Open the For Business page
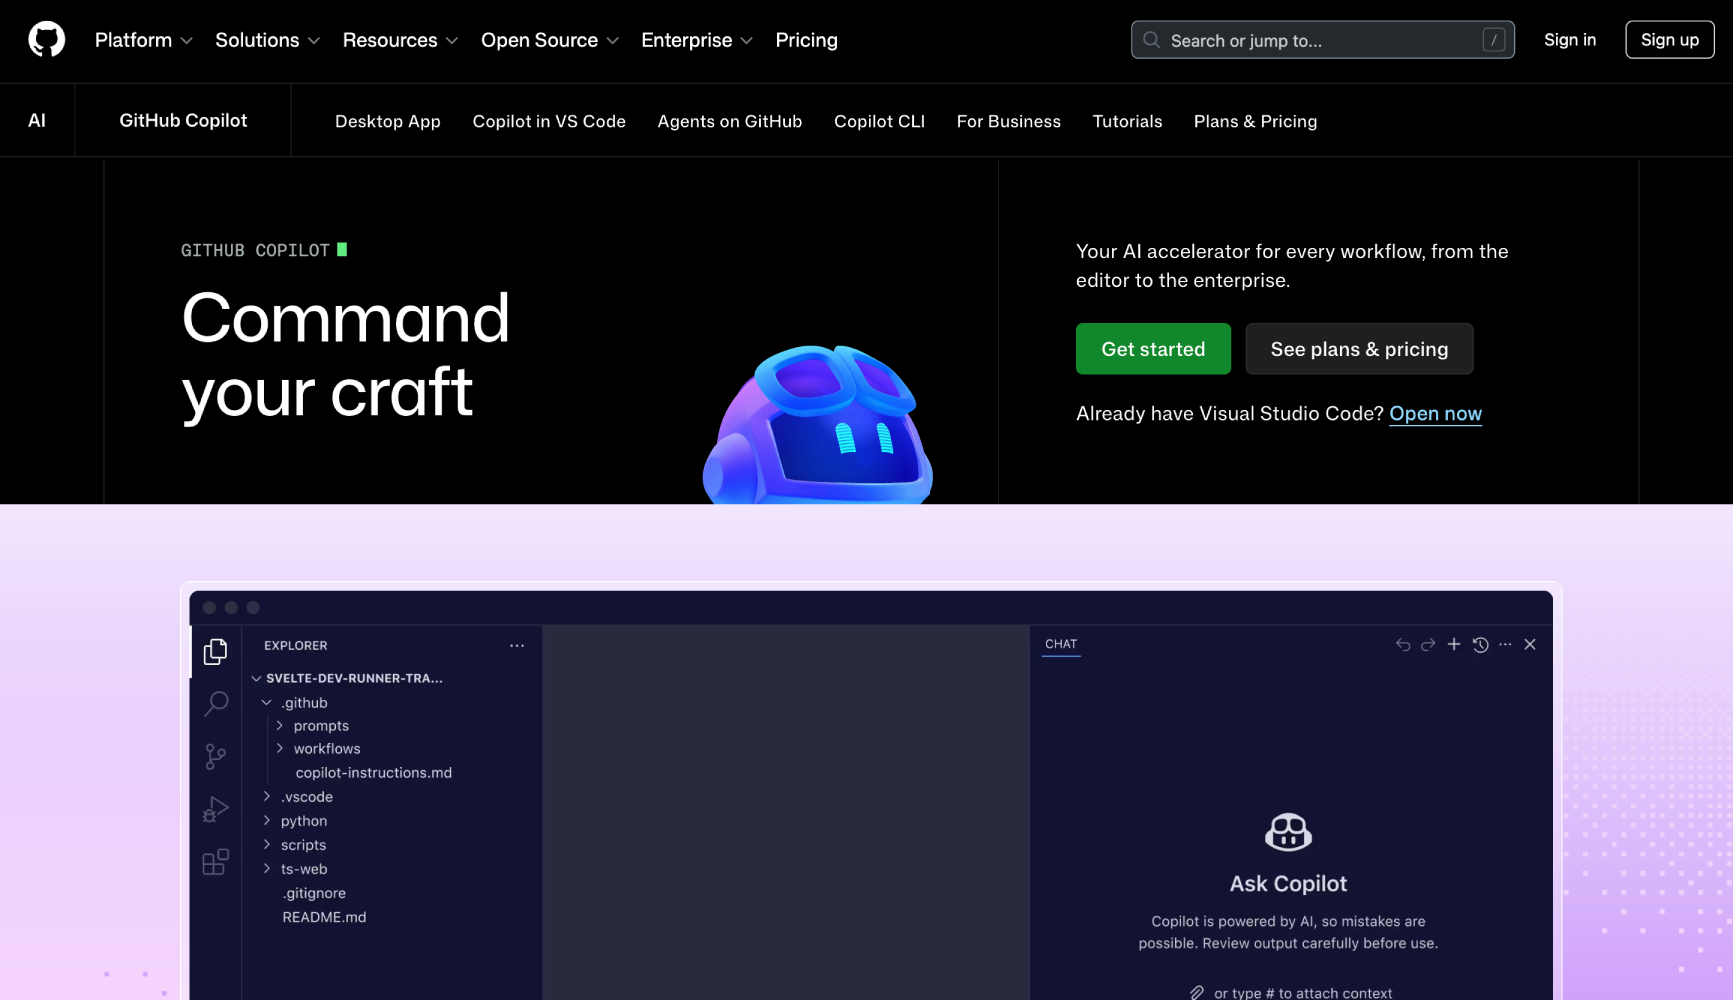The width and height of the screenshot is (1733, 1000). pyautogui.click(x=1008, y=121)
